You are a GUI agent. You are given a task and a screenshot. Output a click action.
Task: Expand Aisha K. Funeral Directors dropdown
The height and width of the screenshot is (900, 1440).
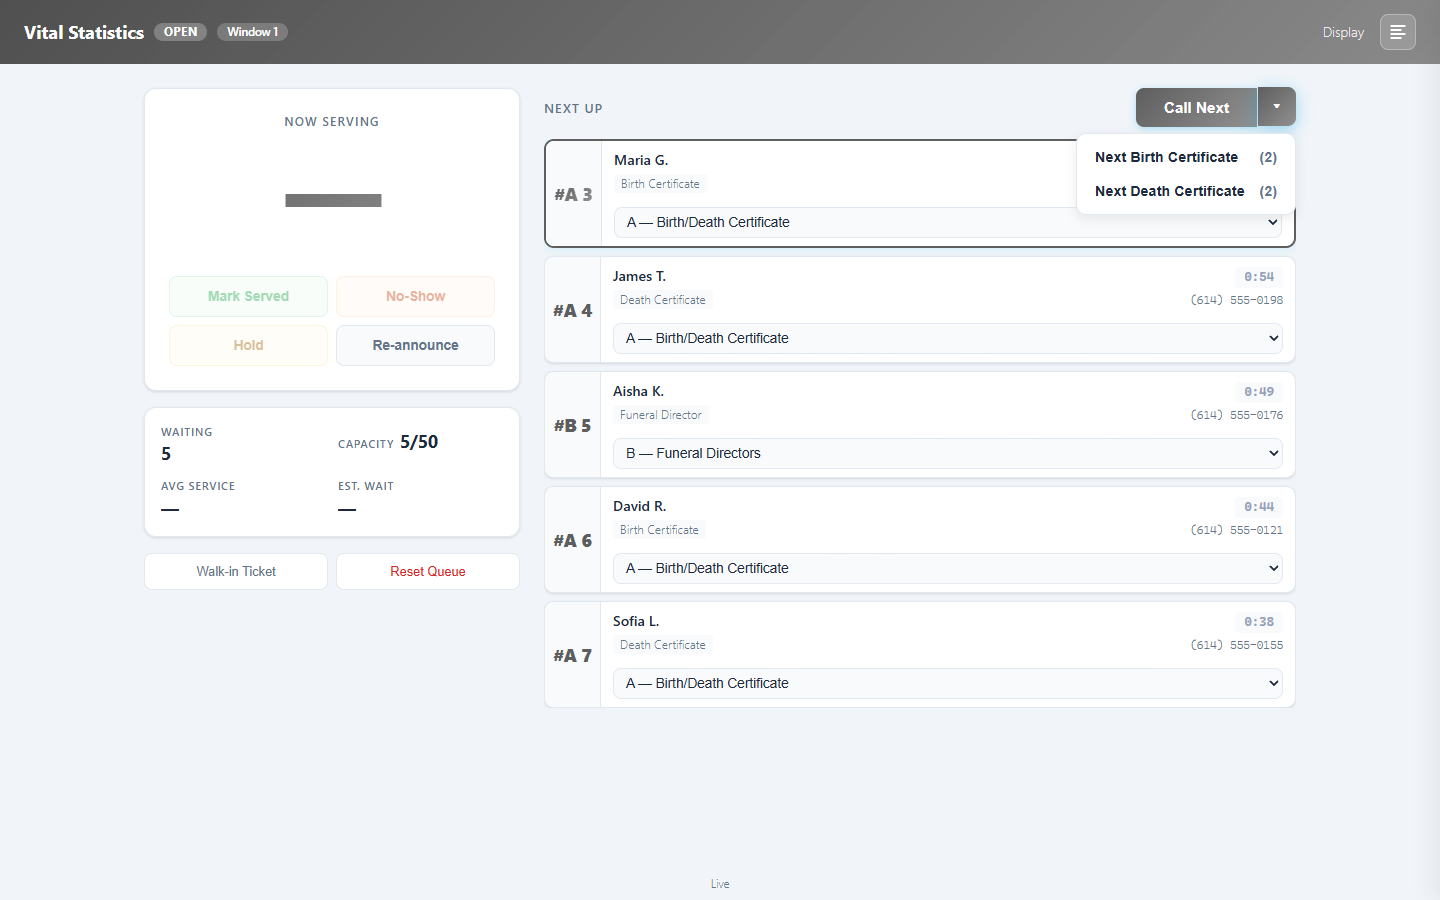point(948,453)
